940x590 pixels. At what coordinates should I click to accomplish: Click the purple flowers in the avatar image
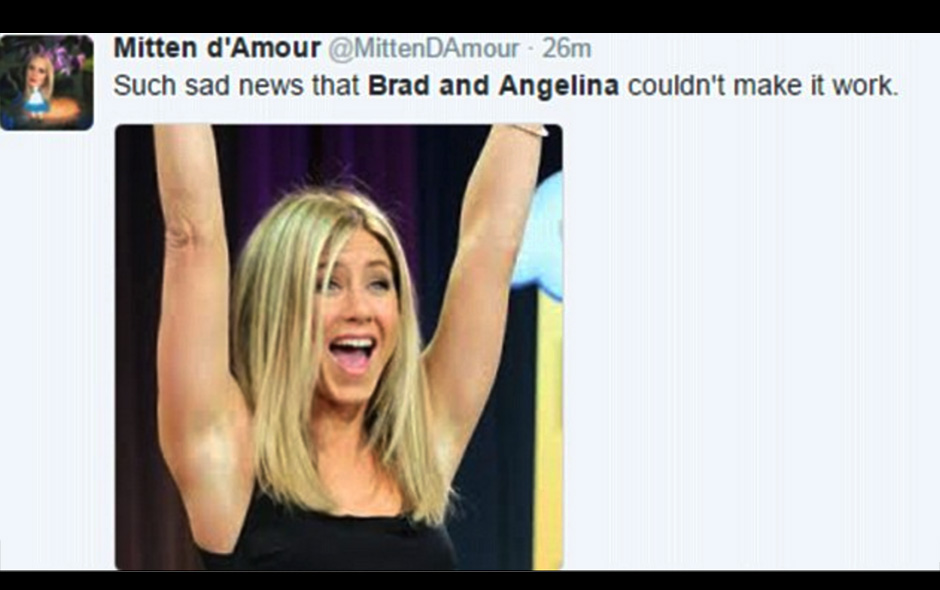coord(66,59)
